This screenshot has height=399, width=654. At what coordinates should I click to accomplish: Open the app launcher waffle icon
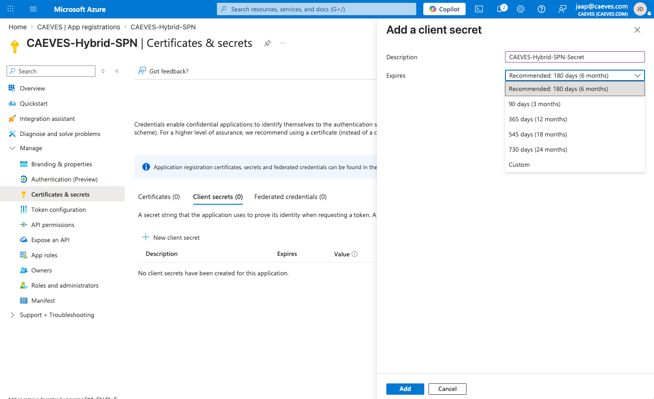(10, 9)
